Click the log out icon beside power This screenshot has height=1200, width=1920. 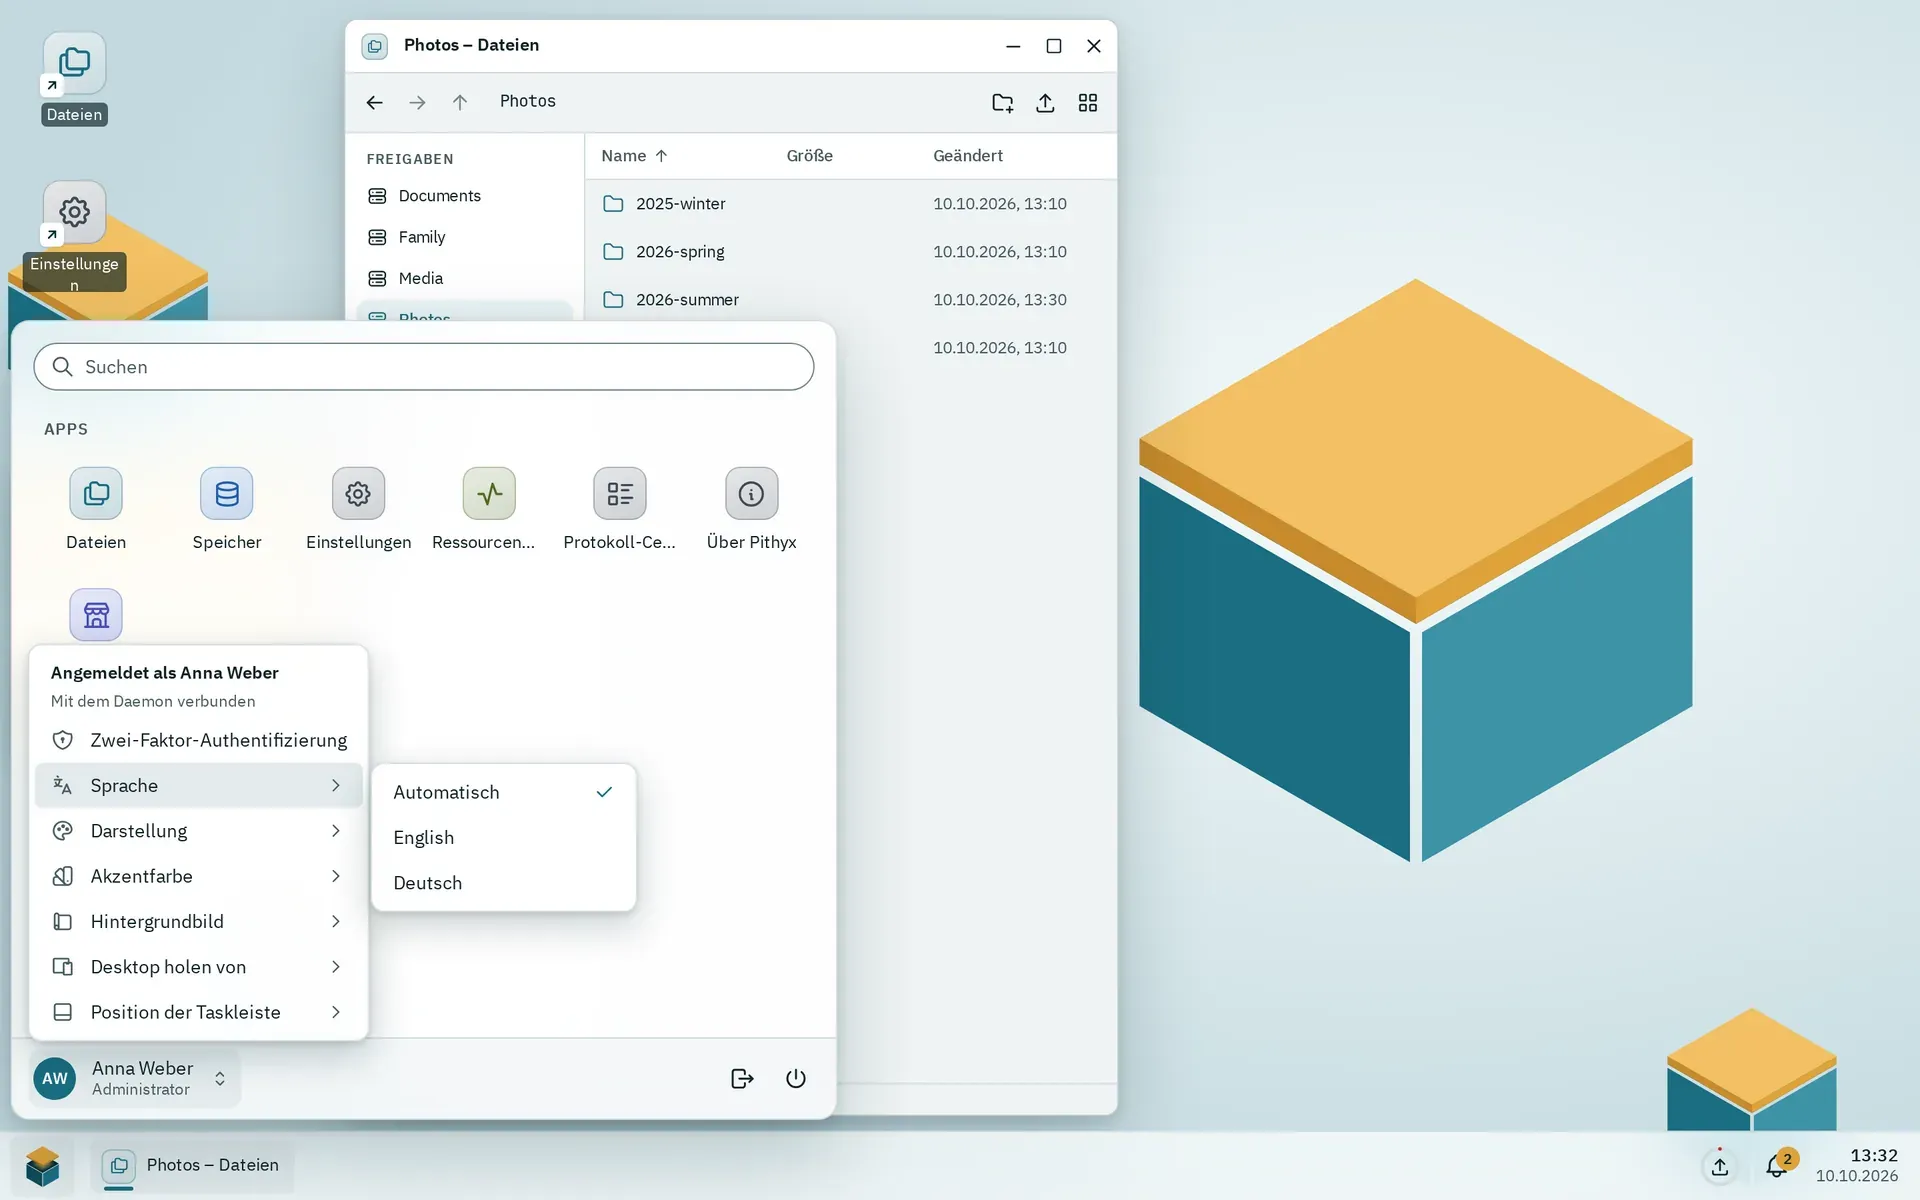click(742, 1078)
